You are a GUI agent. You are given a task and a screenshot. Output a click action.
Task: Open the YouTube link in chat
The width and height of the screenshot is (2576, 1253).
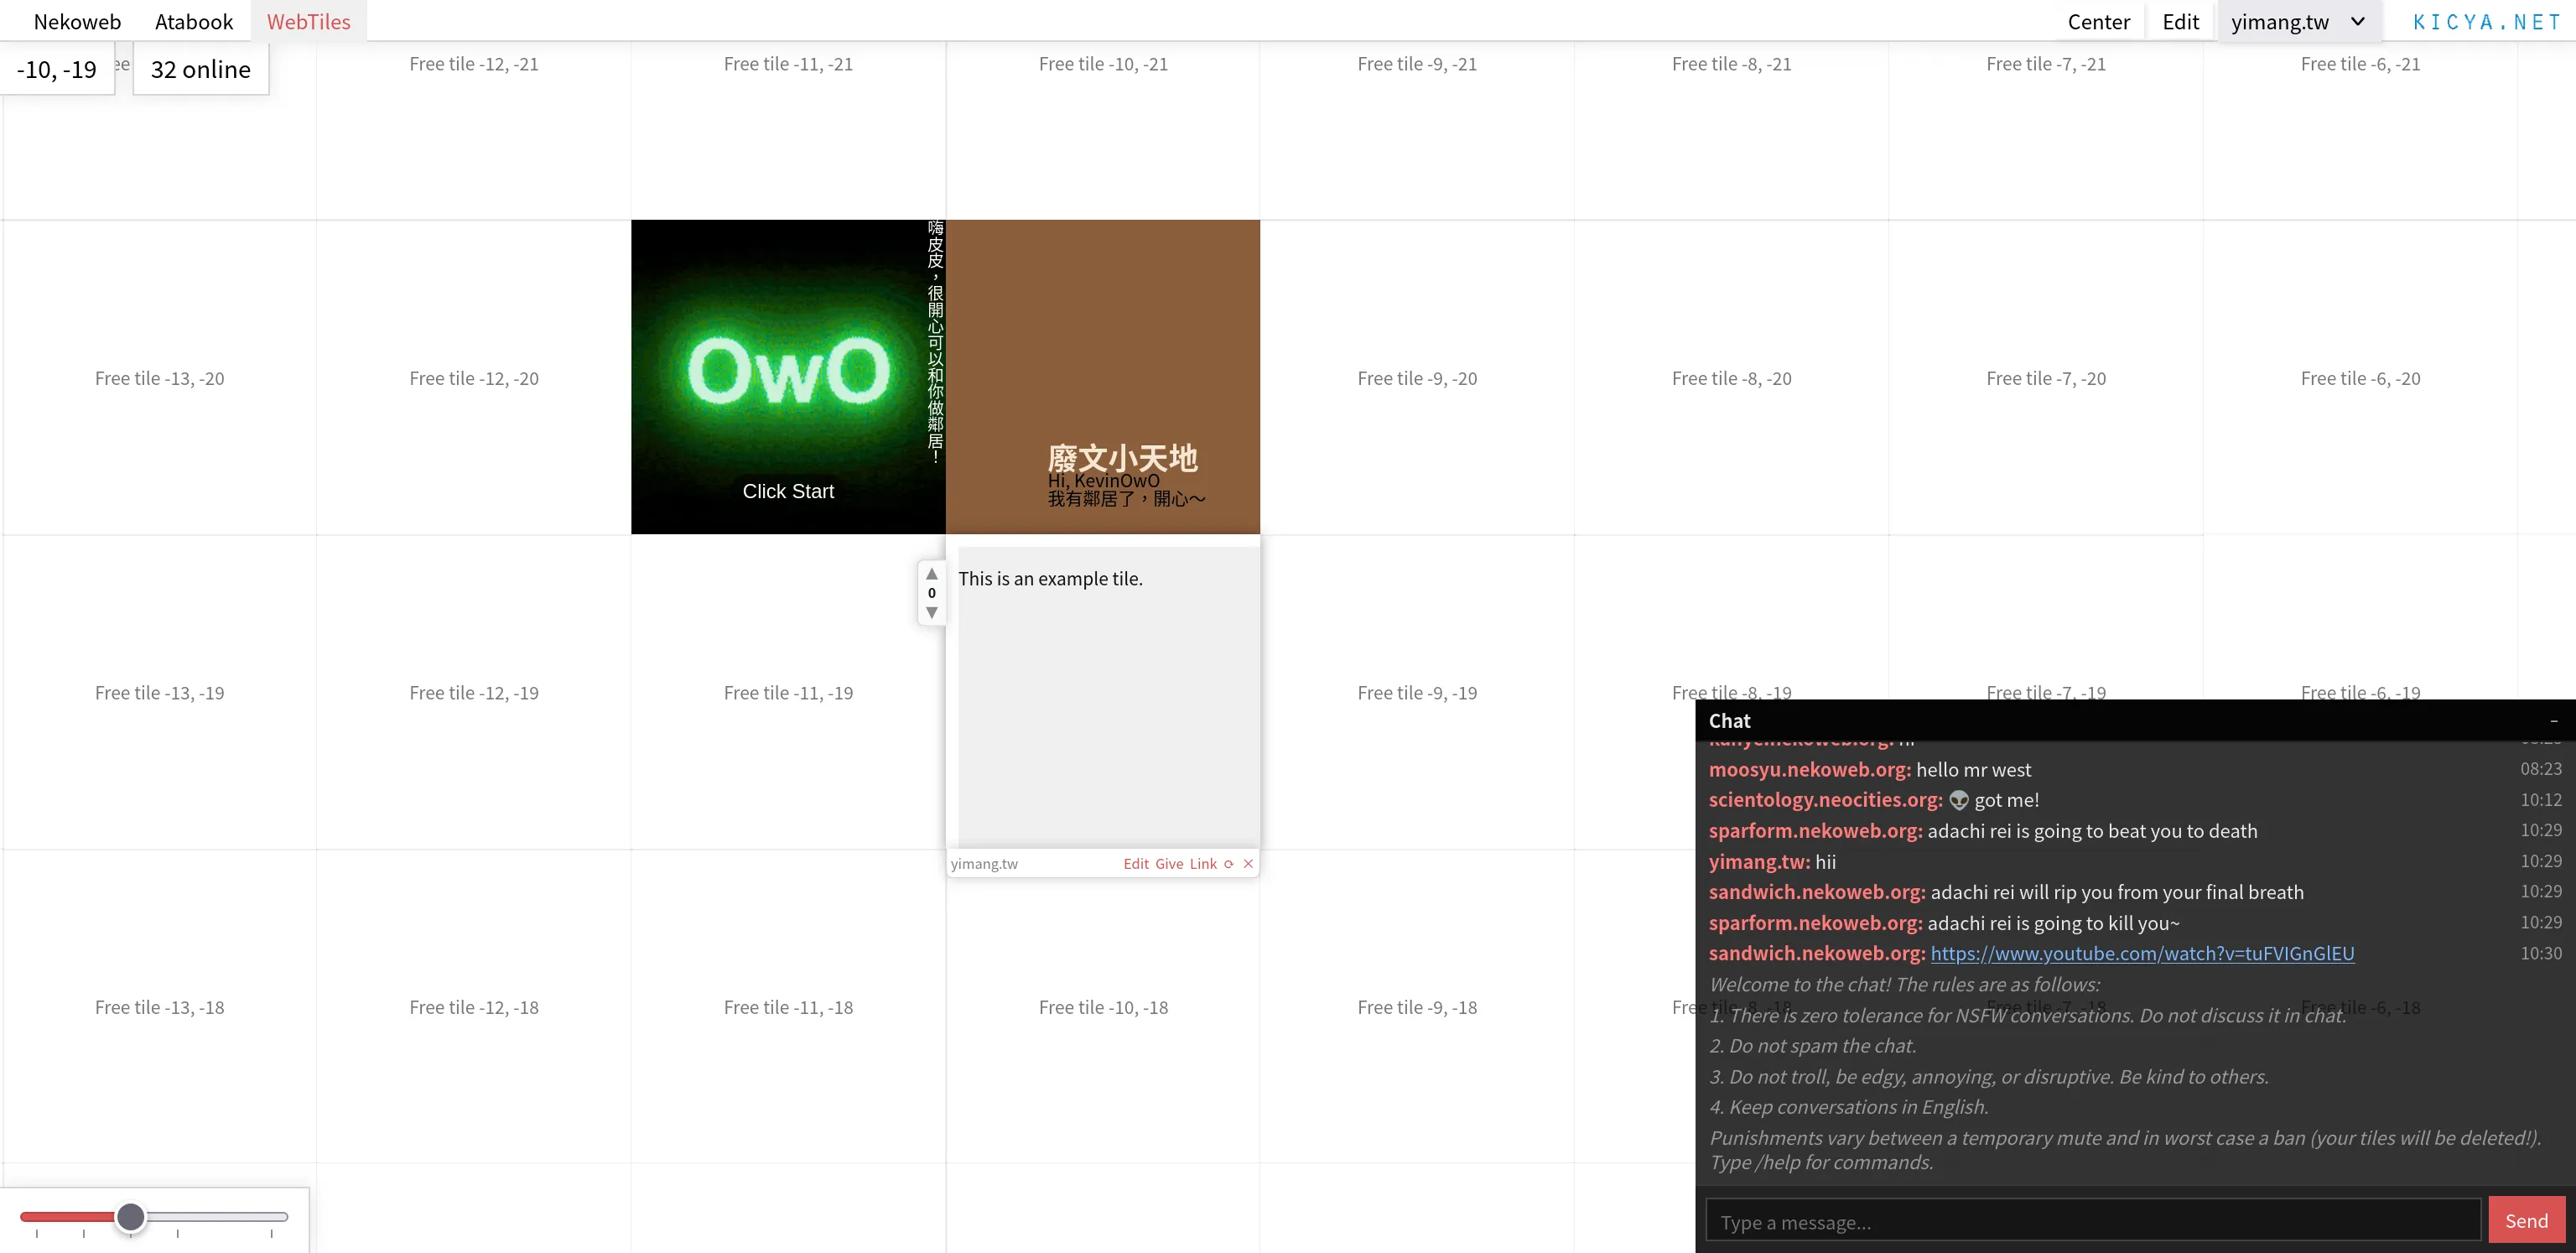click(2142, 953)
